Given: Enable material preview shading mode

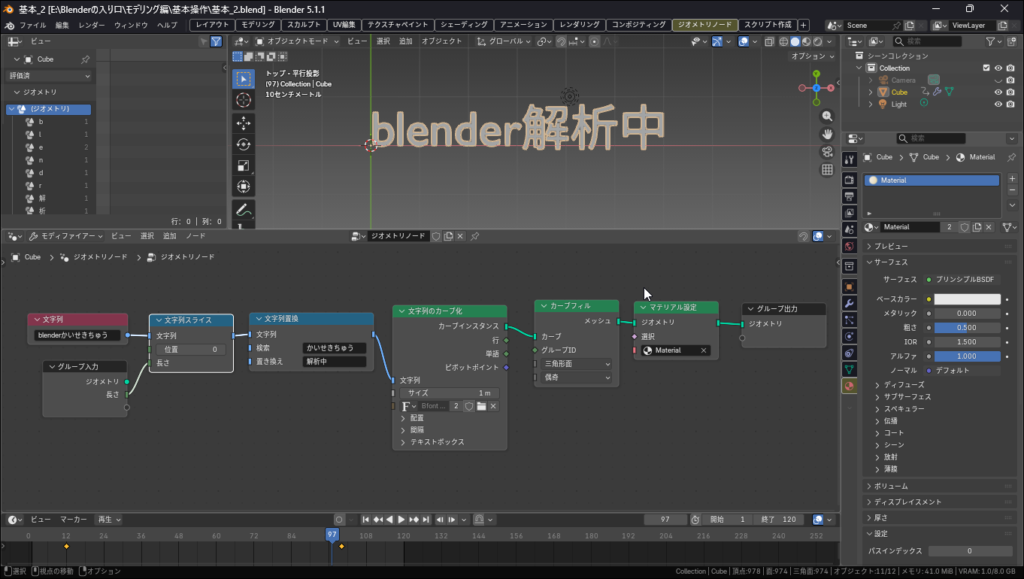Looking at the screenshot, I should point(807,41).
